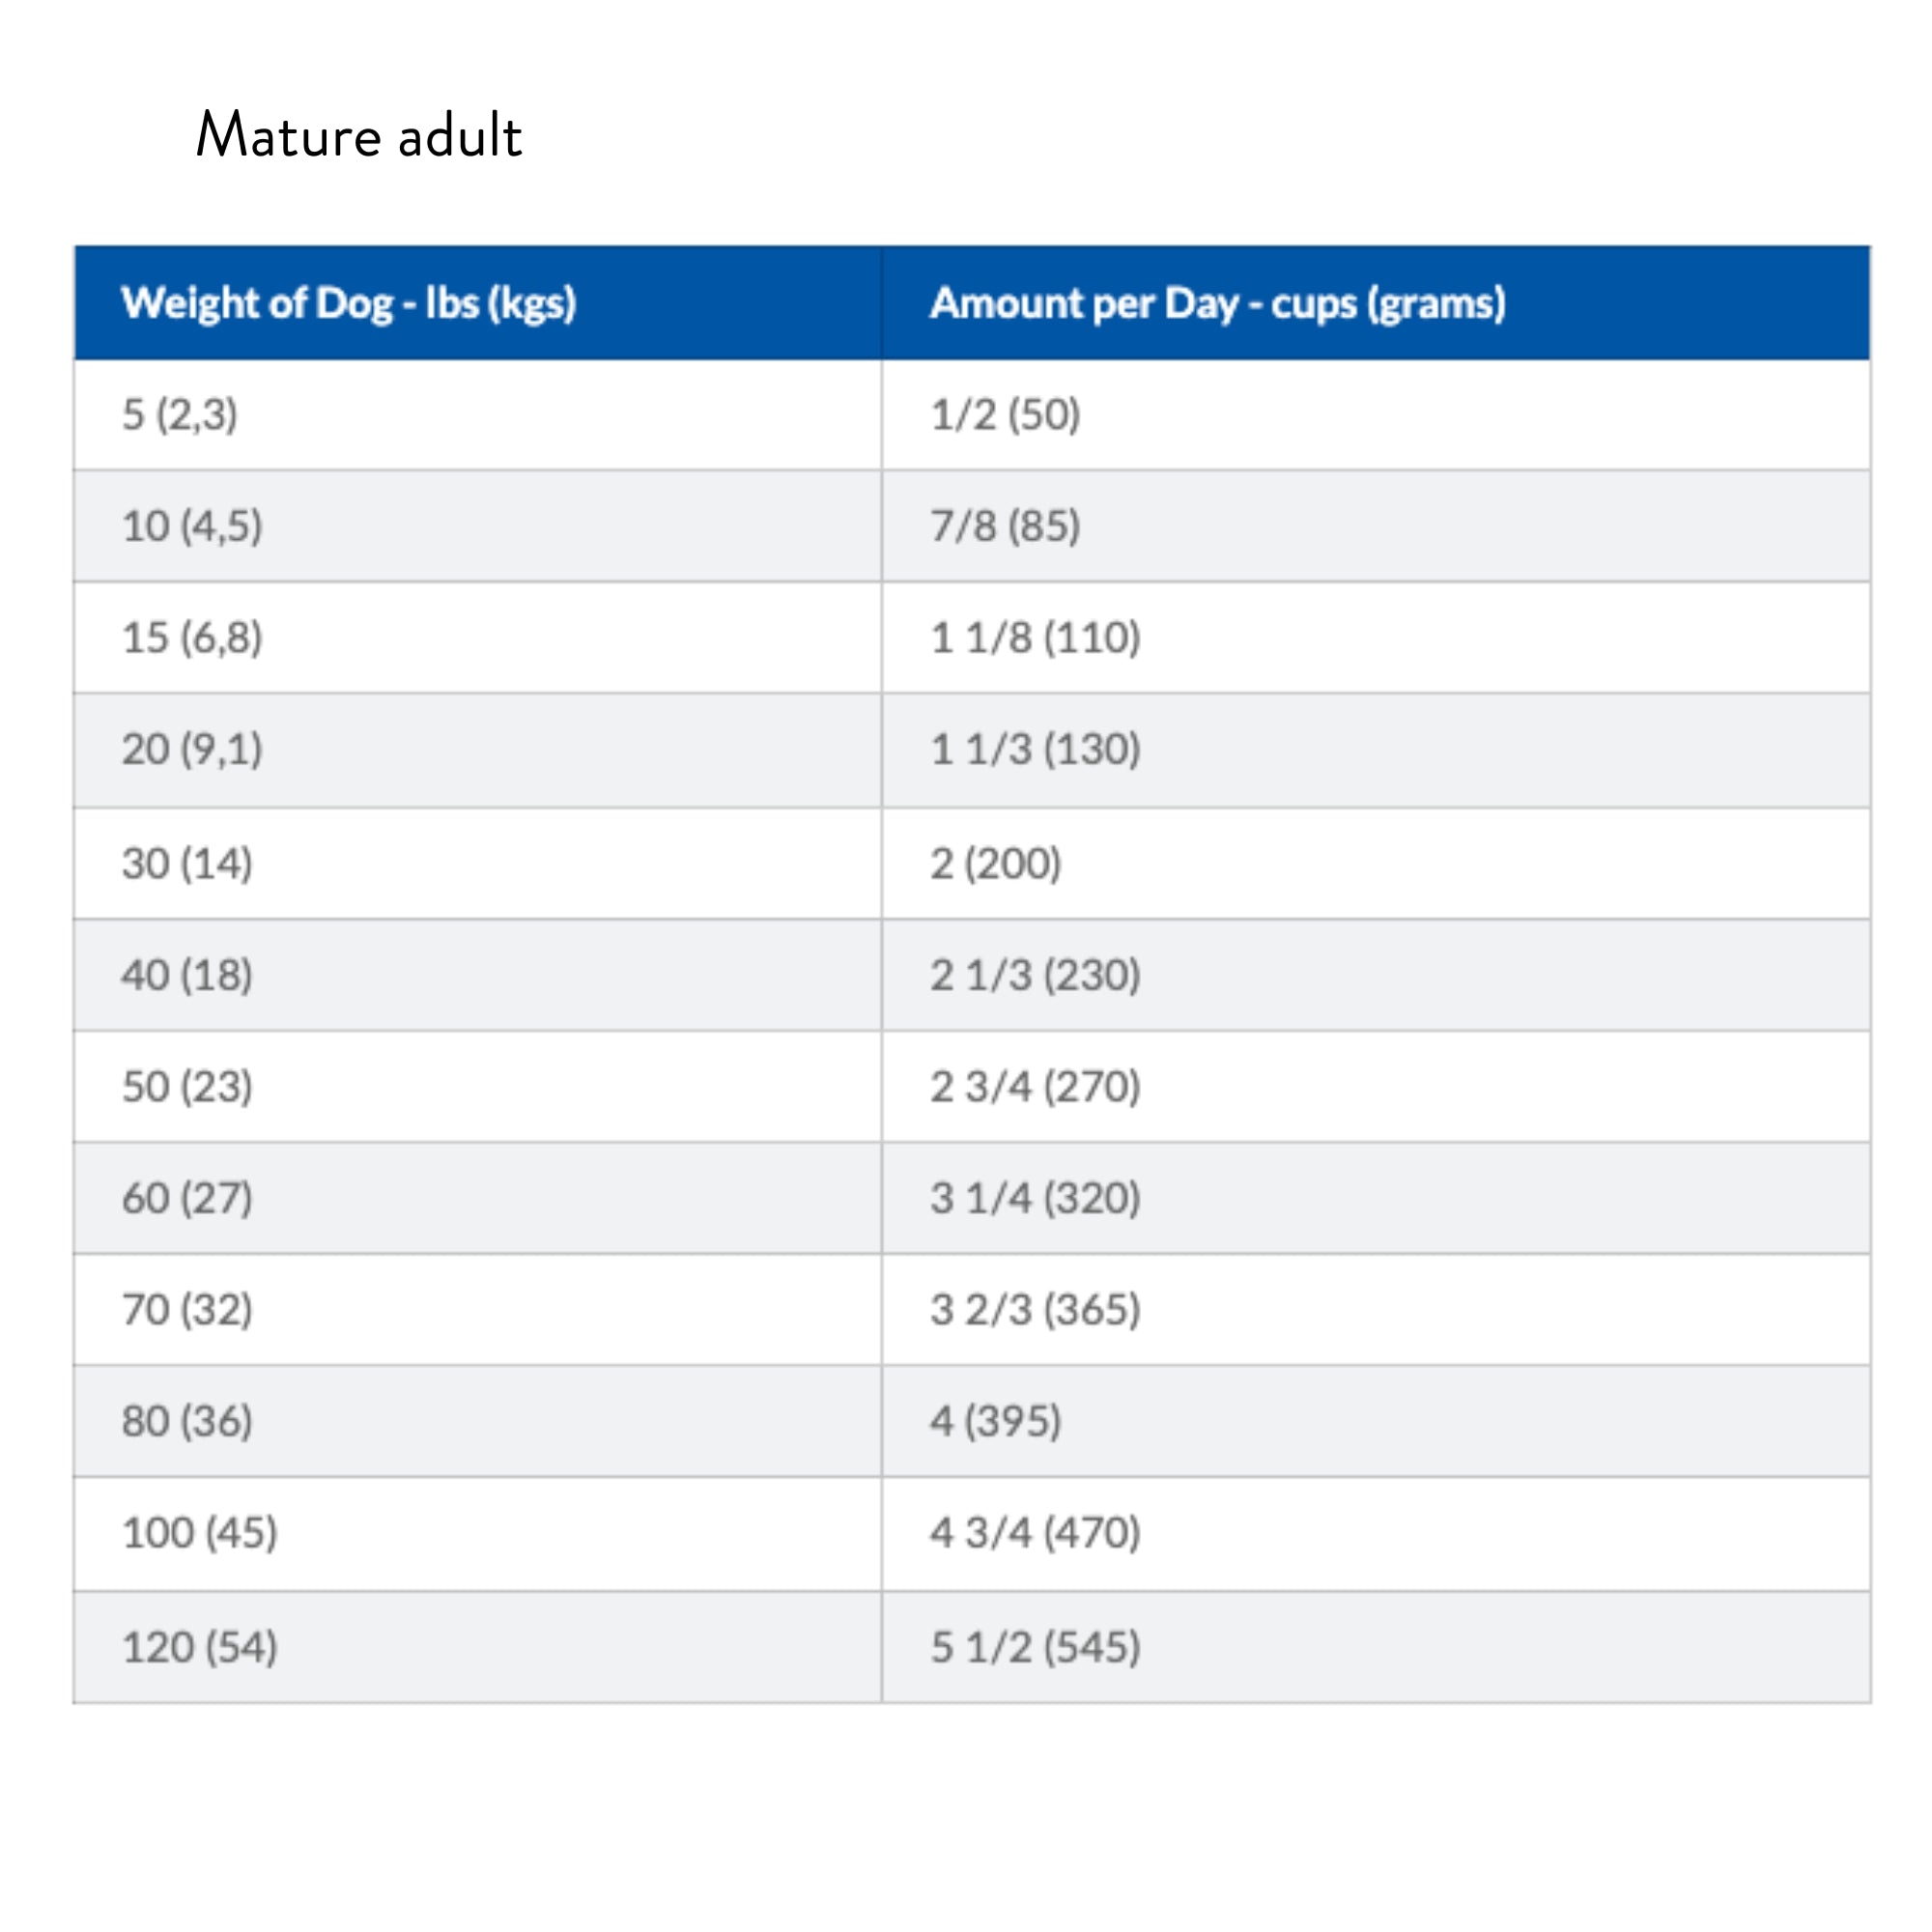The width and height of the screenshot is (1932, 1932).
Task: Click the 7/8 (85) amount cell
Action: (1005, 526)
